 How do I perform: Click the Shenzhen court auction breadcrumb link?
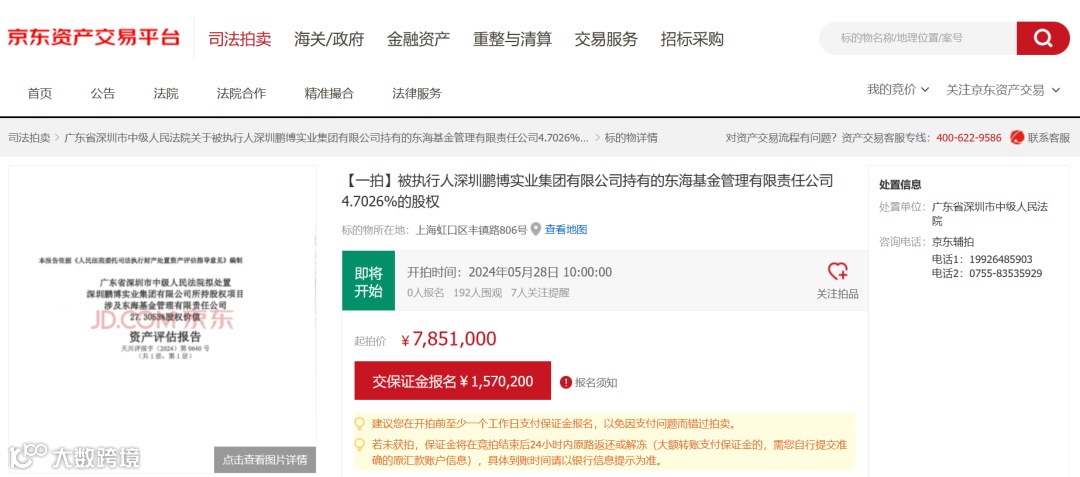click(326, 138)
